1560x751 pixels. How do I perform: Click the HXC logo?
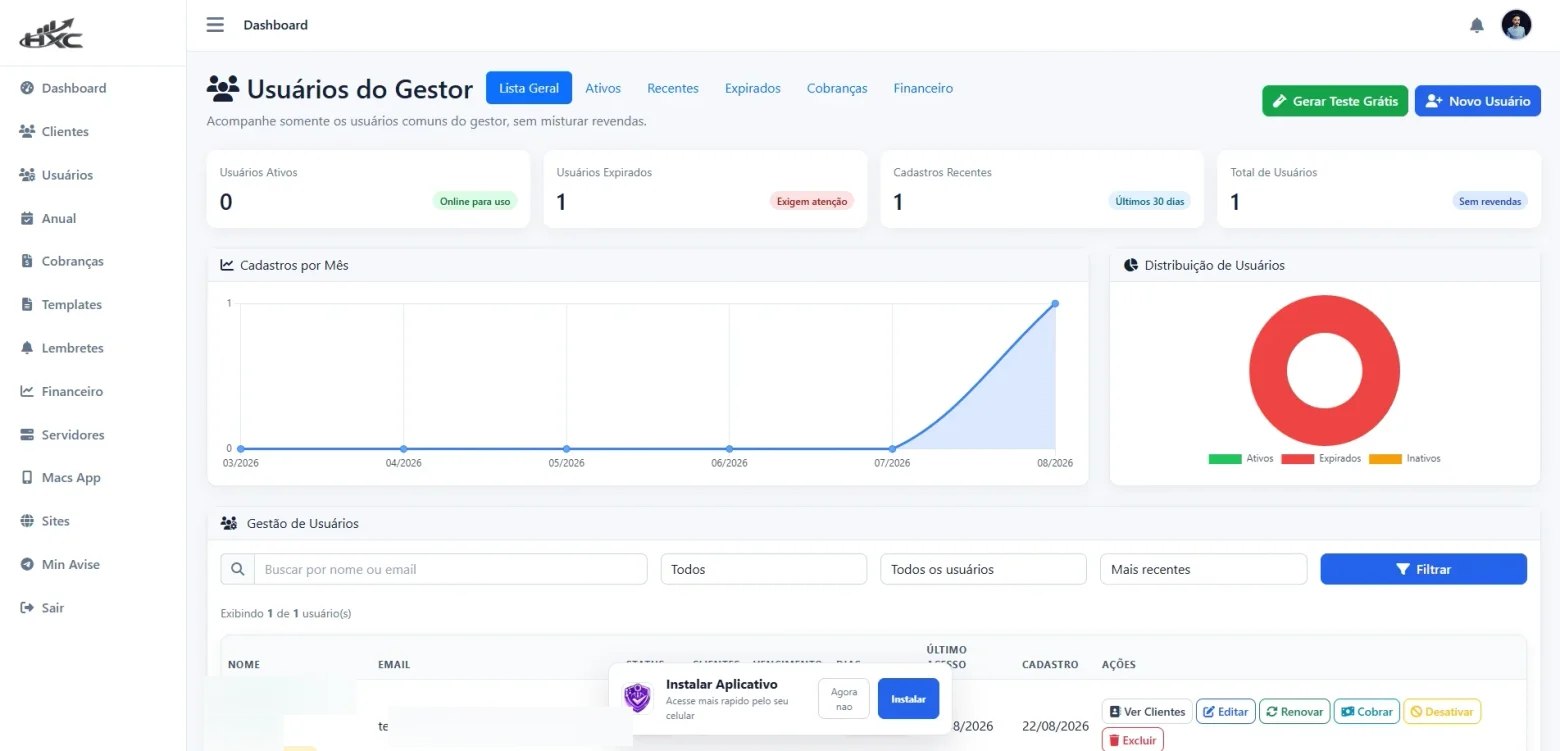point(51,33)
